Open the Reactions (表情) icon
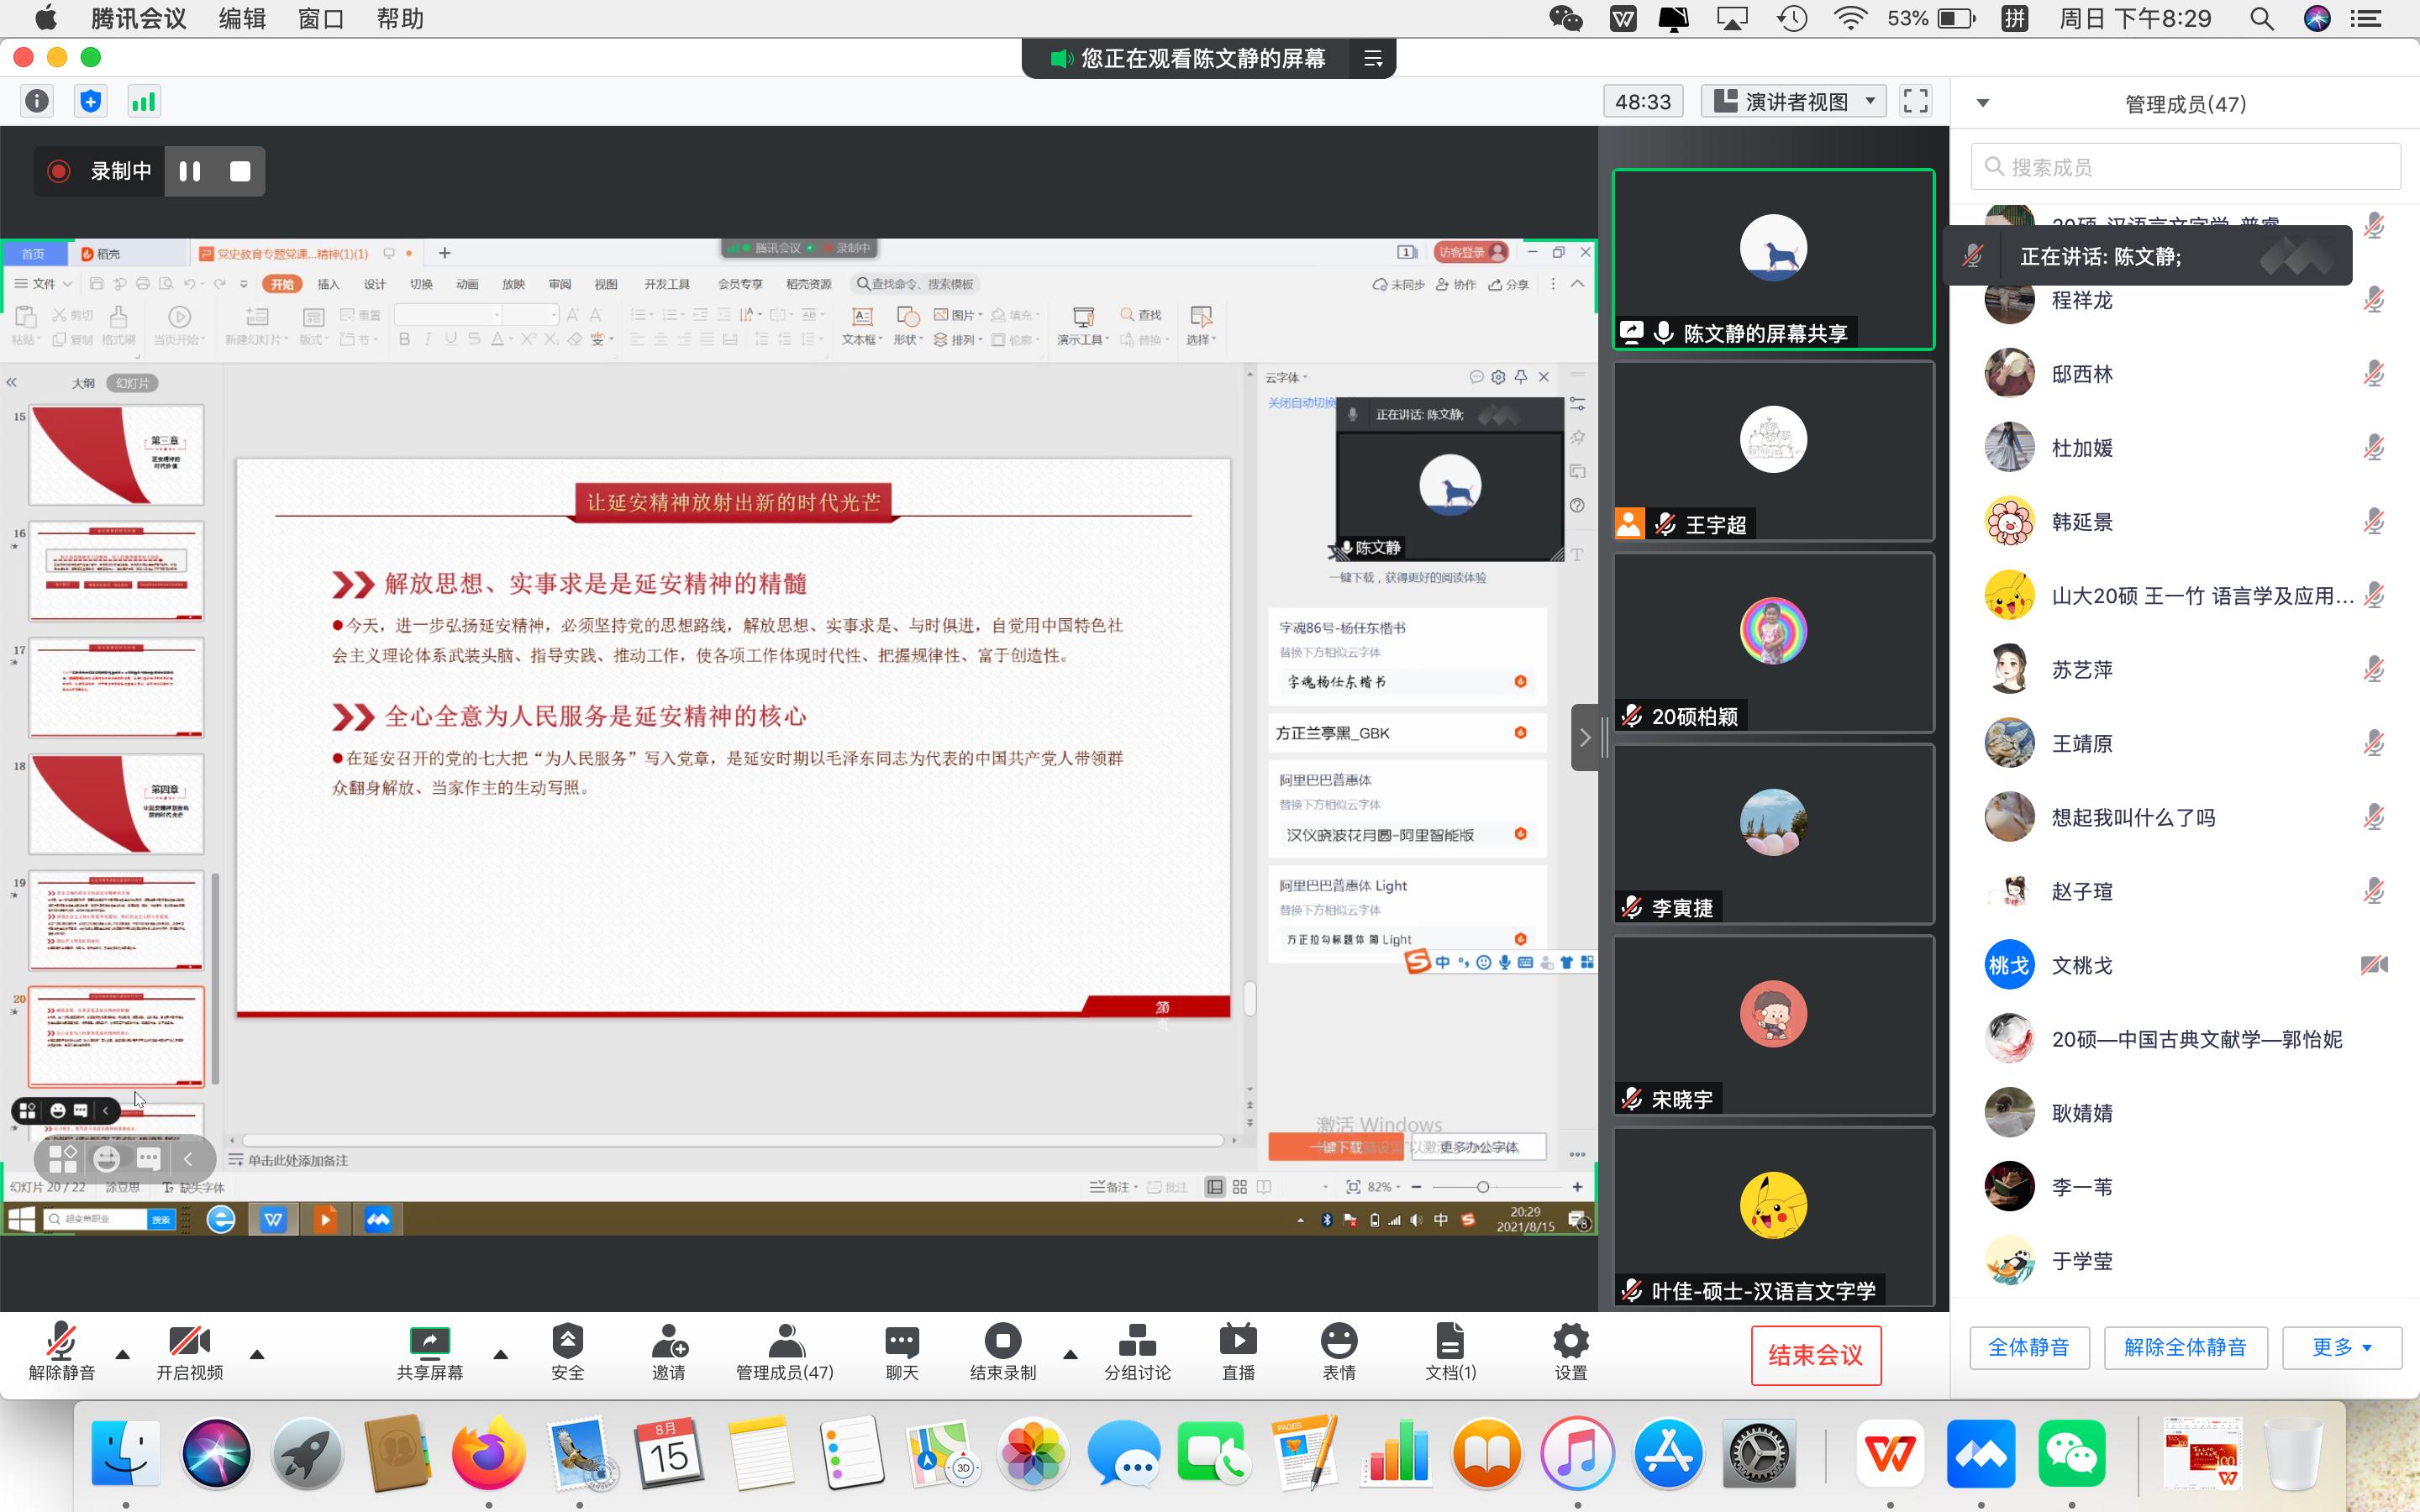The width and height of the screenshot is (2420, 1512). pos(1338,1341)
